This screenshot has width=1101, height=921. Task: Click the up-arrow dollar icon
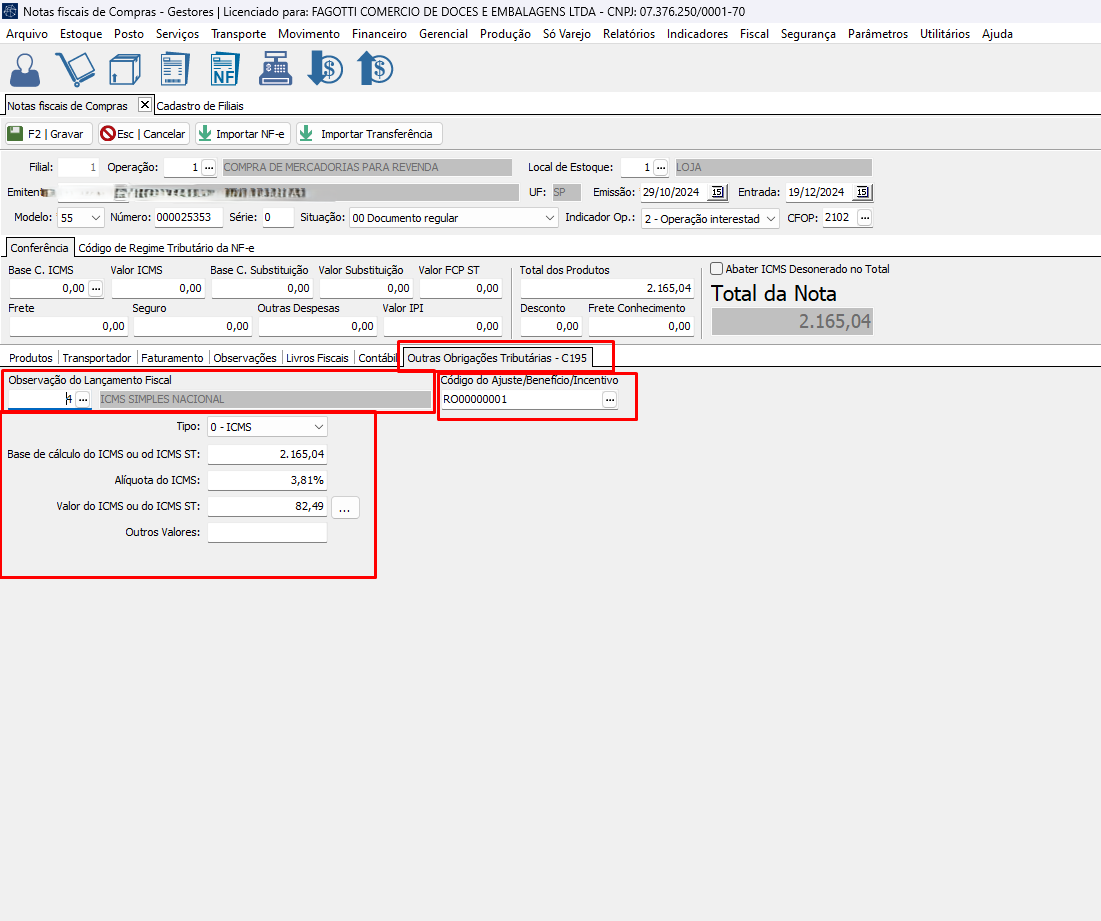click(x=375, y=69)
